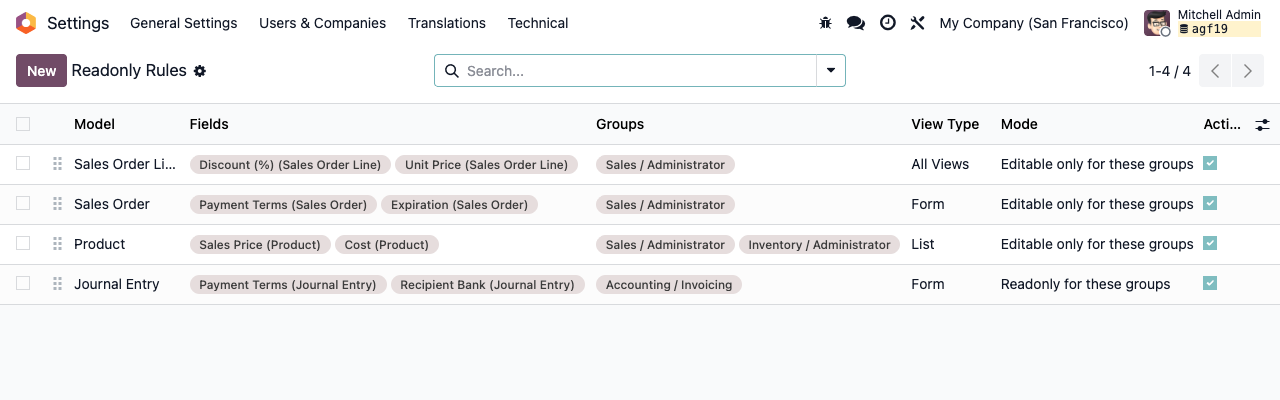Image resolution: width=1280 pixels, height=400 pixels.
Task: Go to the previous page arrow
Action: point(1215,71)
